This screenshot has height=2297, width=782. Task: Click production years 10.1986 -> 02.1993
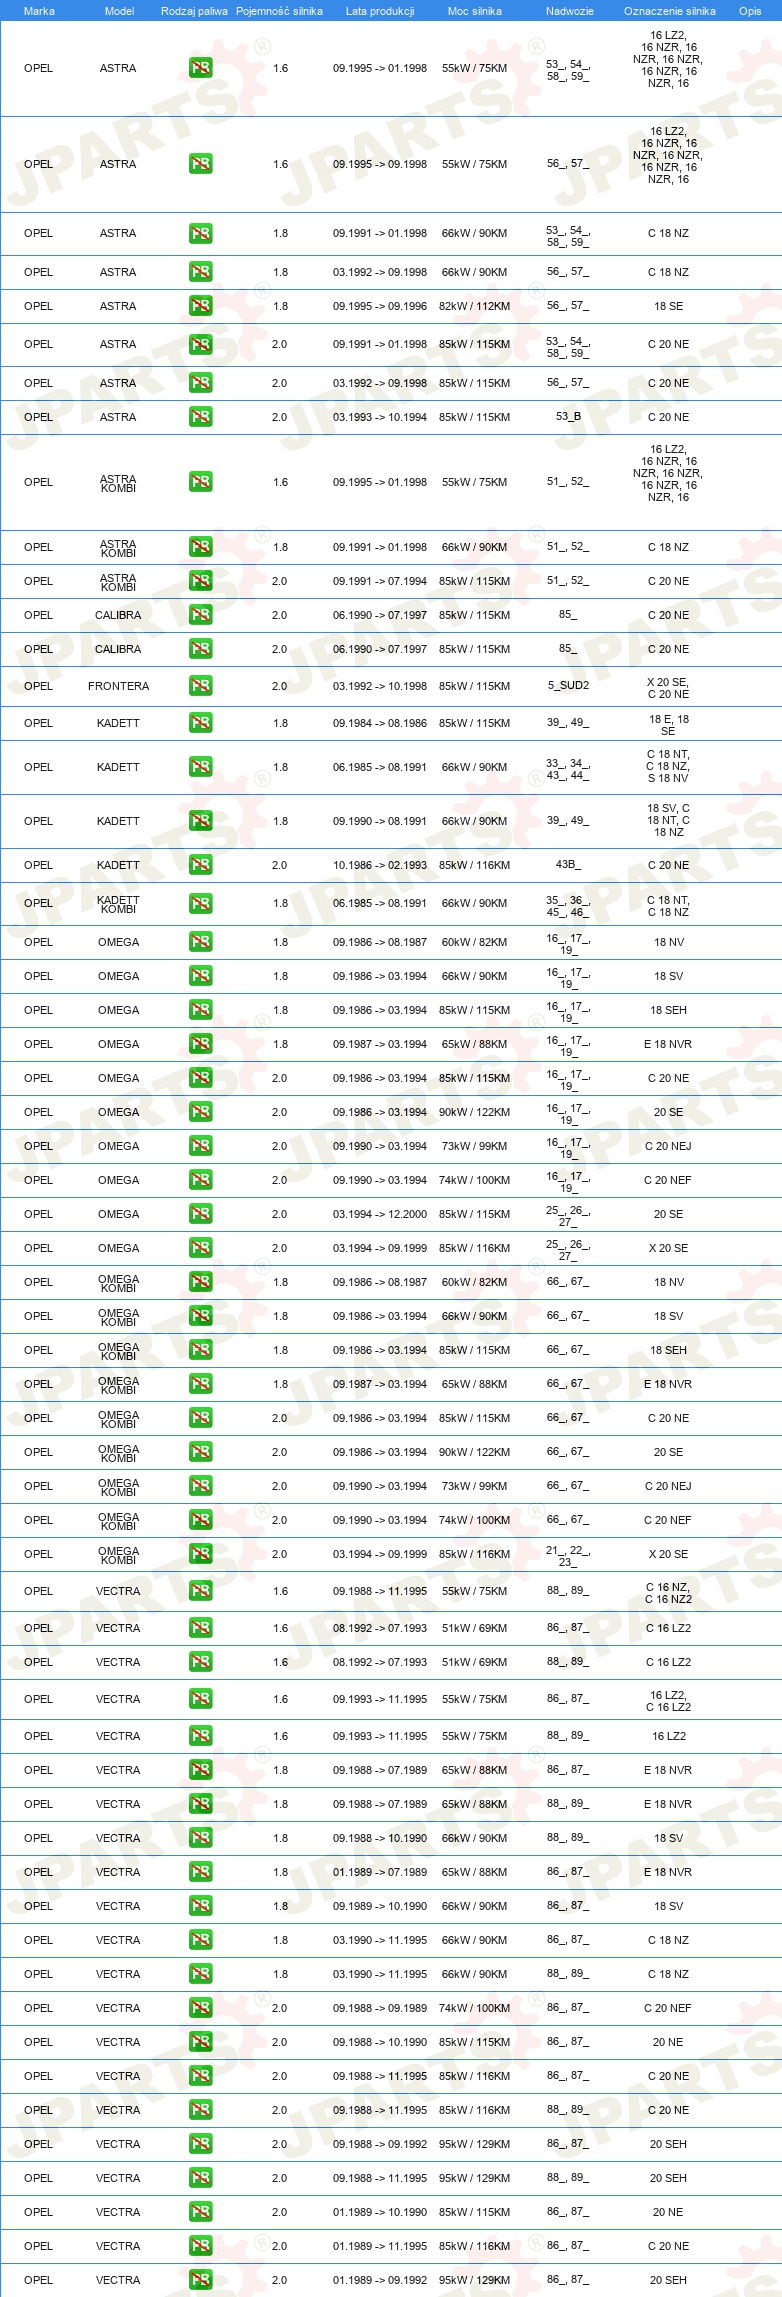click(x=380, y=865)
